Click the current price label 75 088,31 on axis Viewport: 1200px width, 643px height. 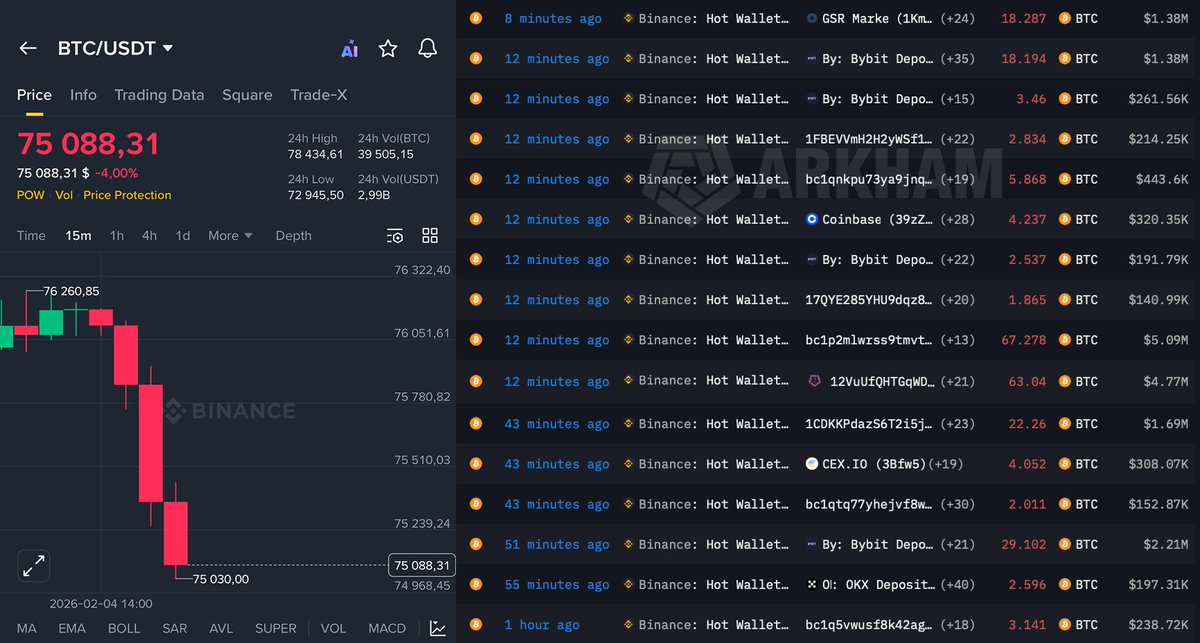click(422, 565)
